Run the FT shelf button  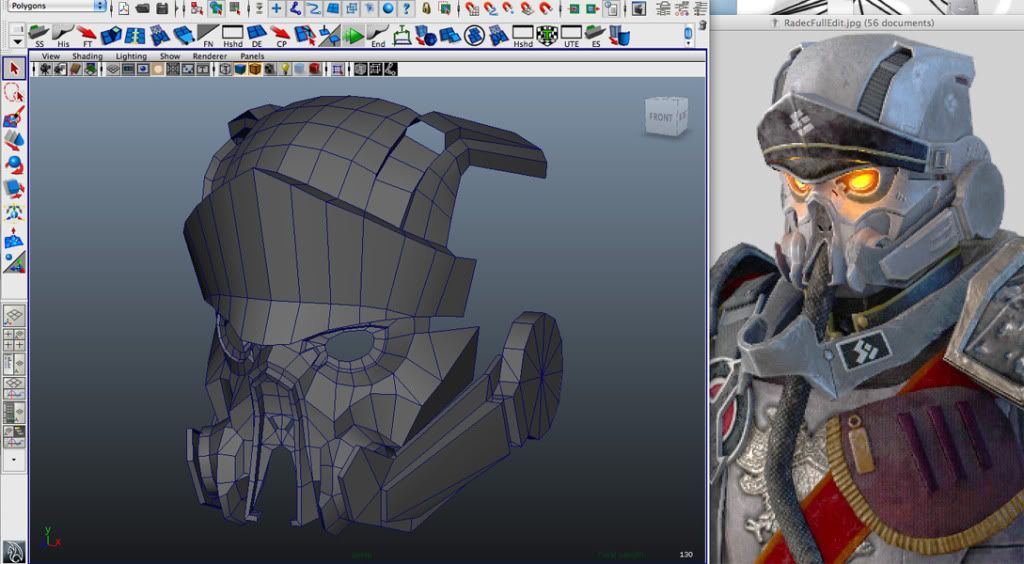[x=87, y=36]
